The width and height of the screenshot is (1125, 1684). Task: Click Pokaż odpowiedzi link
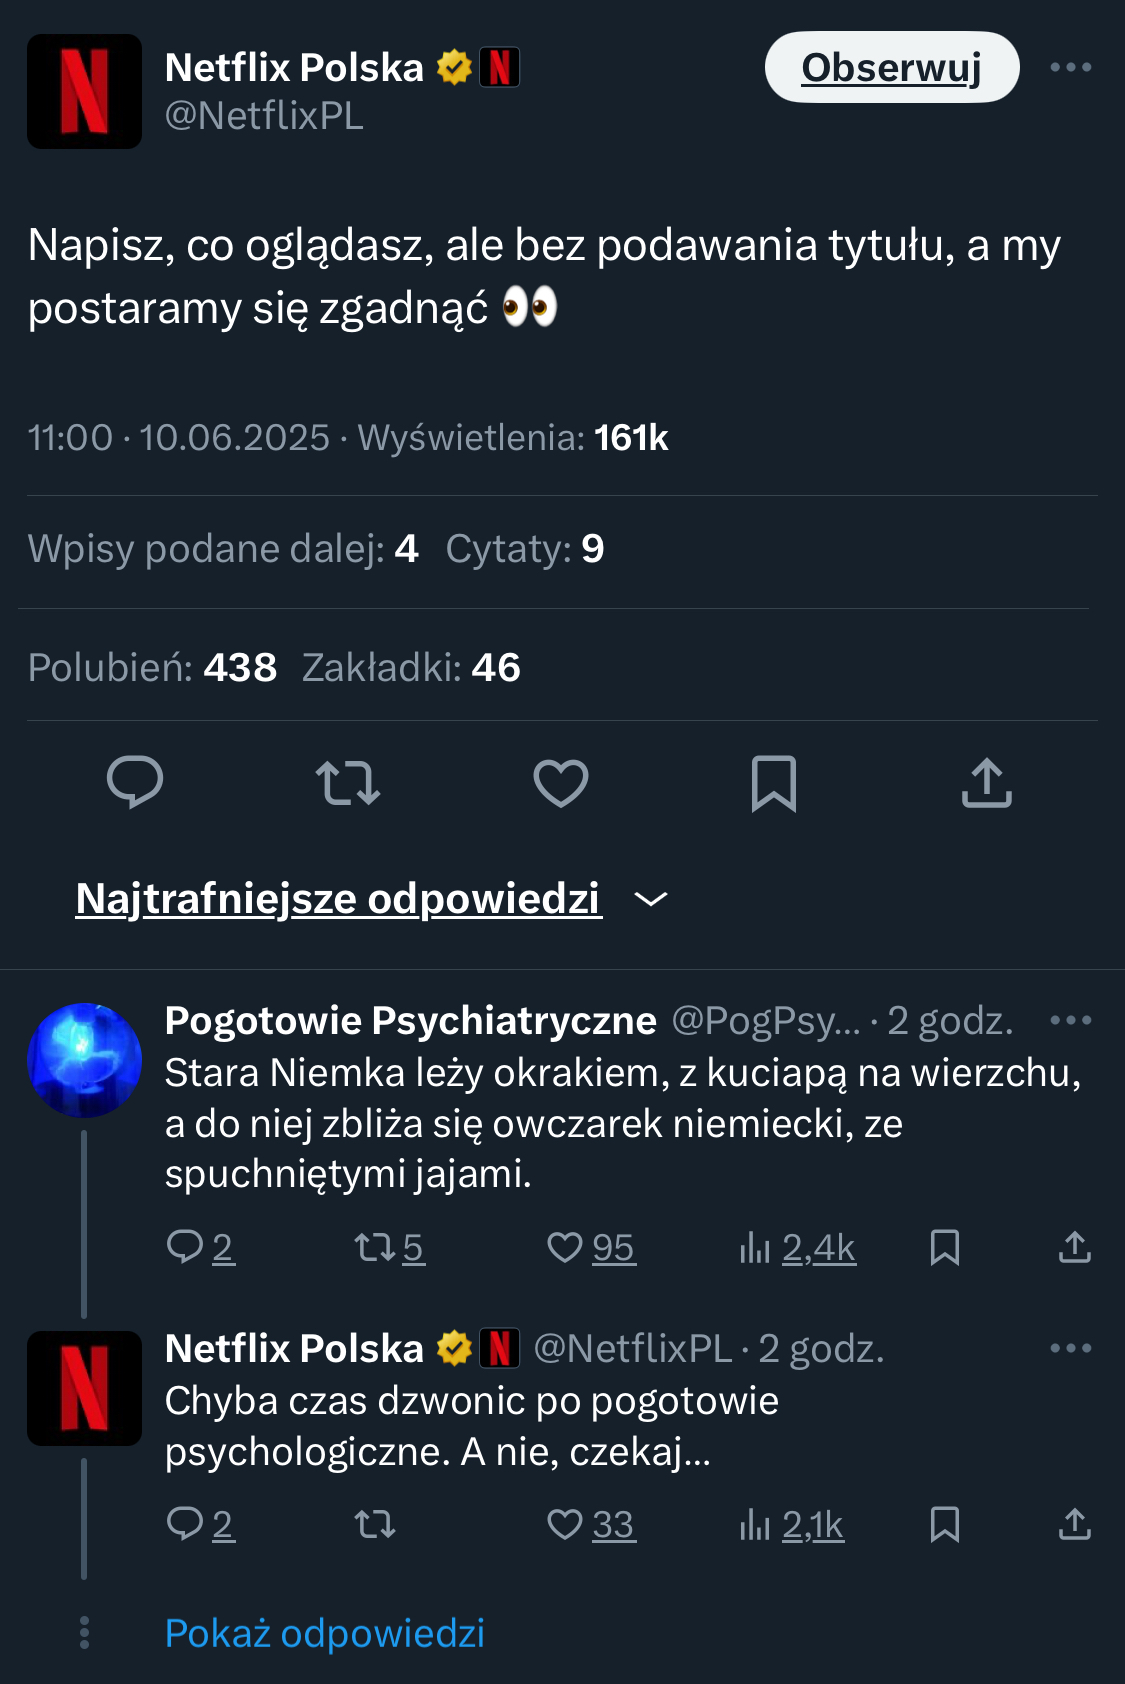tap(324, 1633)
